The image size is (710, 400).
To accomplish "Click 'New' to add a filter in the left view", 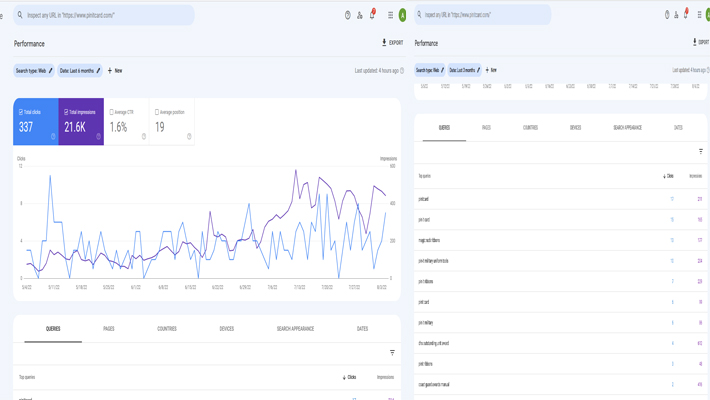I will [x=118, y=71].
